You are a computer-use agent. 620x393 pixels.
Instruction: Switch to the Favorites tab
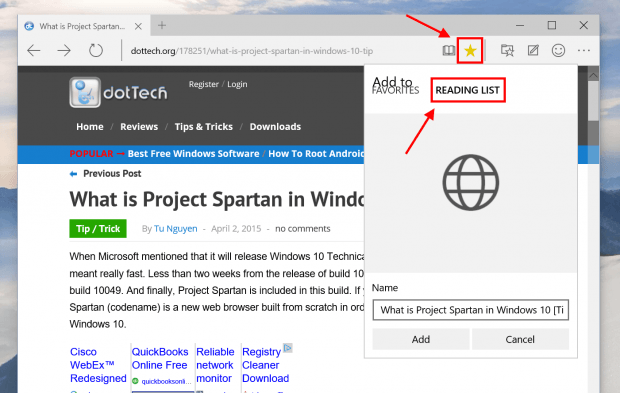point(395,91)
